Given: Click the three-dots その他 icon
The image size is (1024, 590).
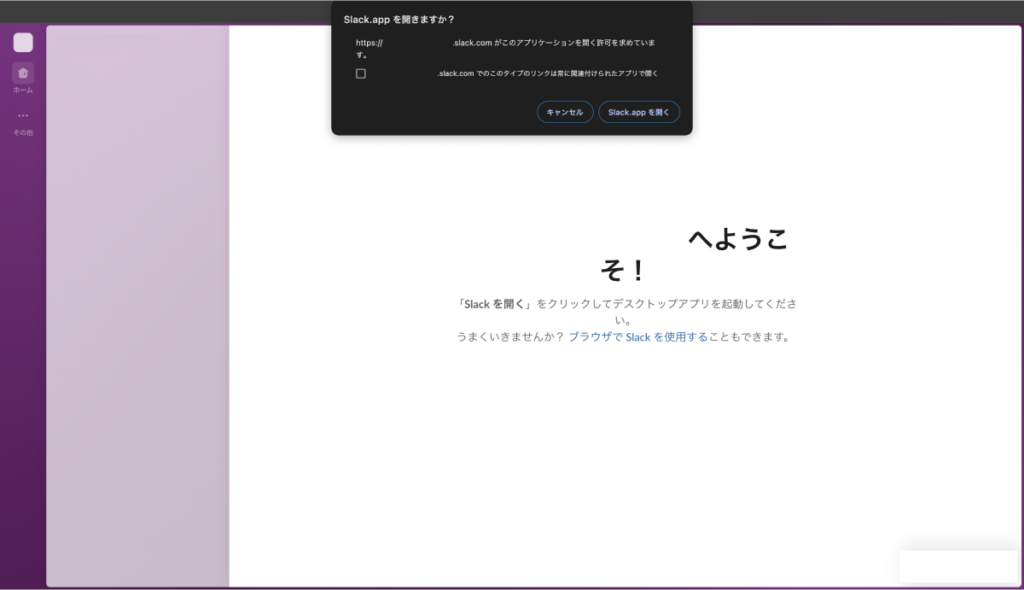Looking at the screenshot, I should [x=23, y=116].
